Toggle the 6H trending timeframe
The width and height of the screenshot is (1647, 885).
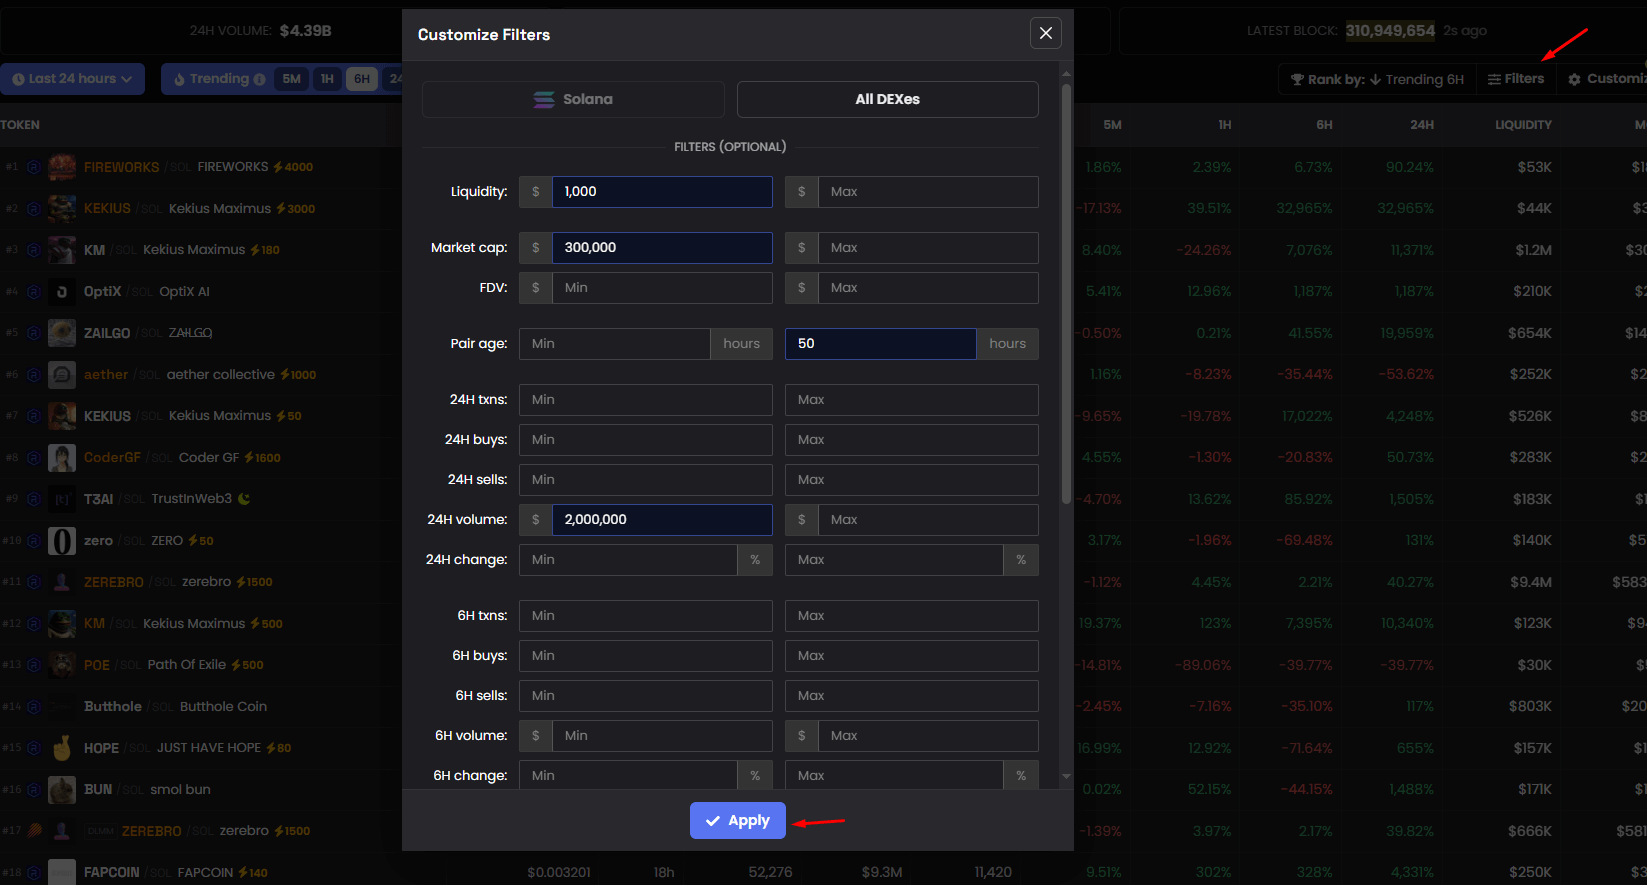pos(362,79)
